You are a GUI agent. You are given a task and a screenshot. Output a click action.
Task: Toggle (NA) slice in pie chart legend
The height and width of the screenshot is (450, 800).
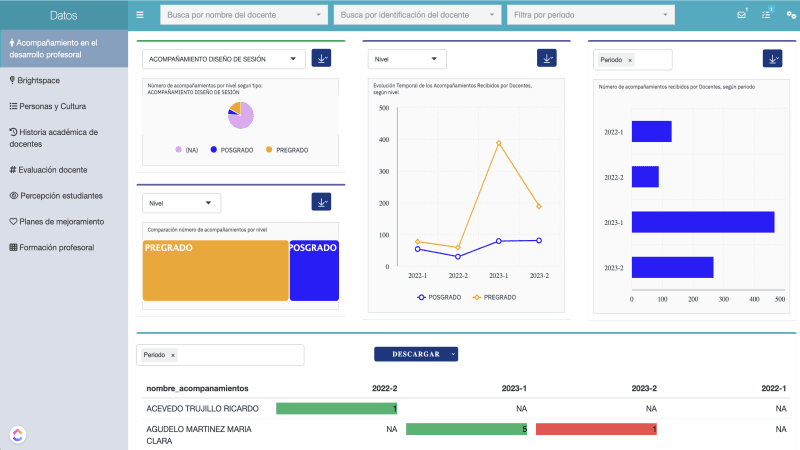coord(186,150)
